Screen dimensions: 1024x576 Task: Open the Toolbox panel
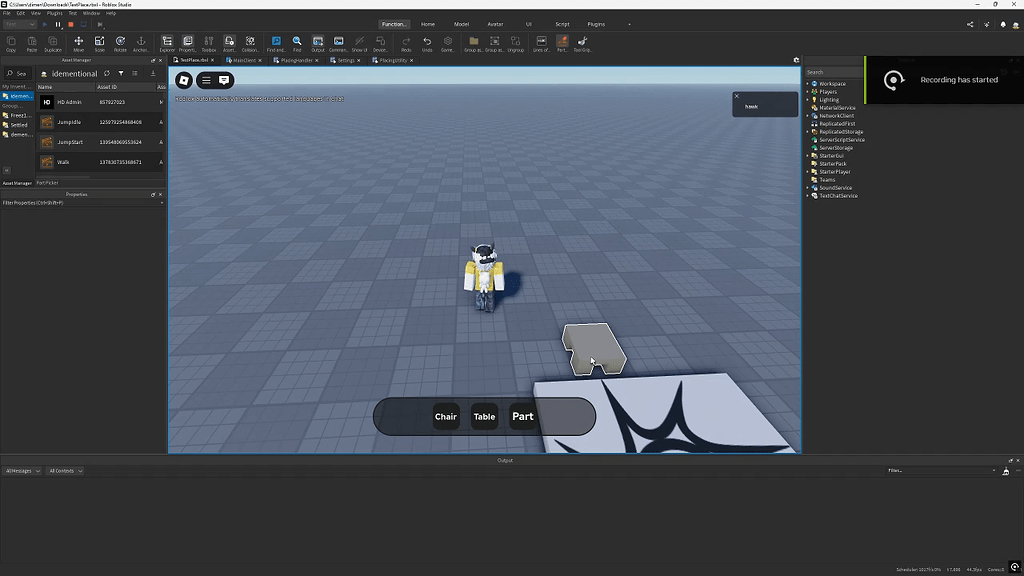207,42
